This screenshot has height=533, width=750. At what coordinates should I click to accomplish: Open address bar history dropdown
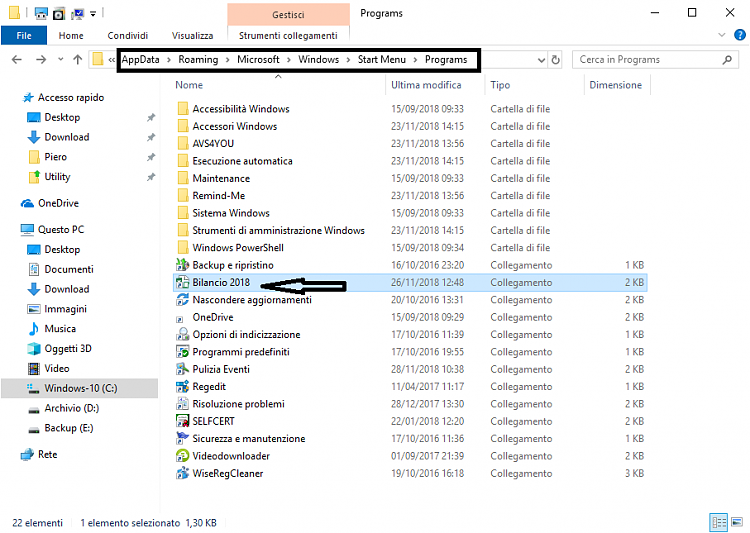point(541,60)
